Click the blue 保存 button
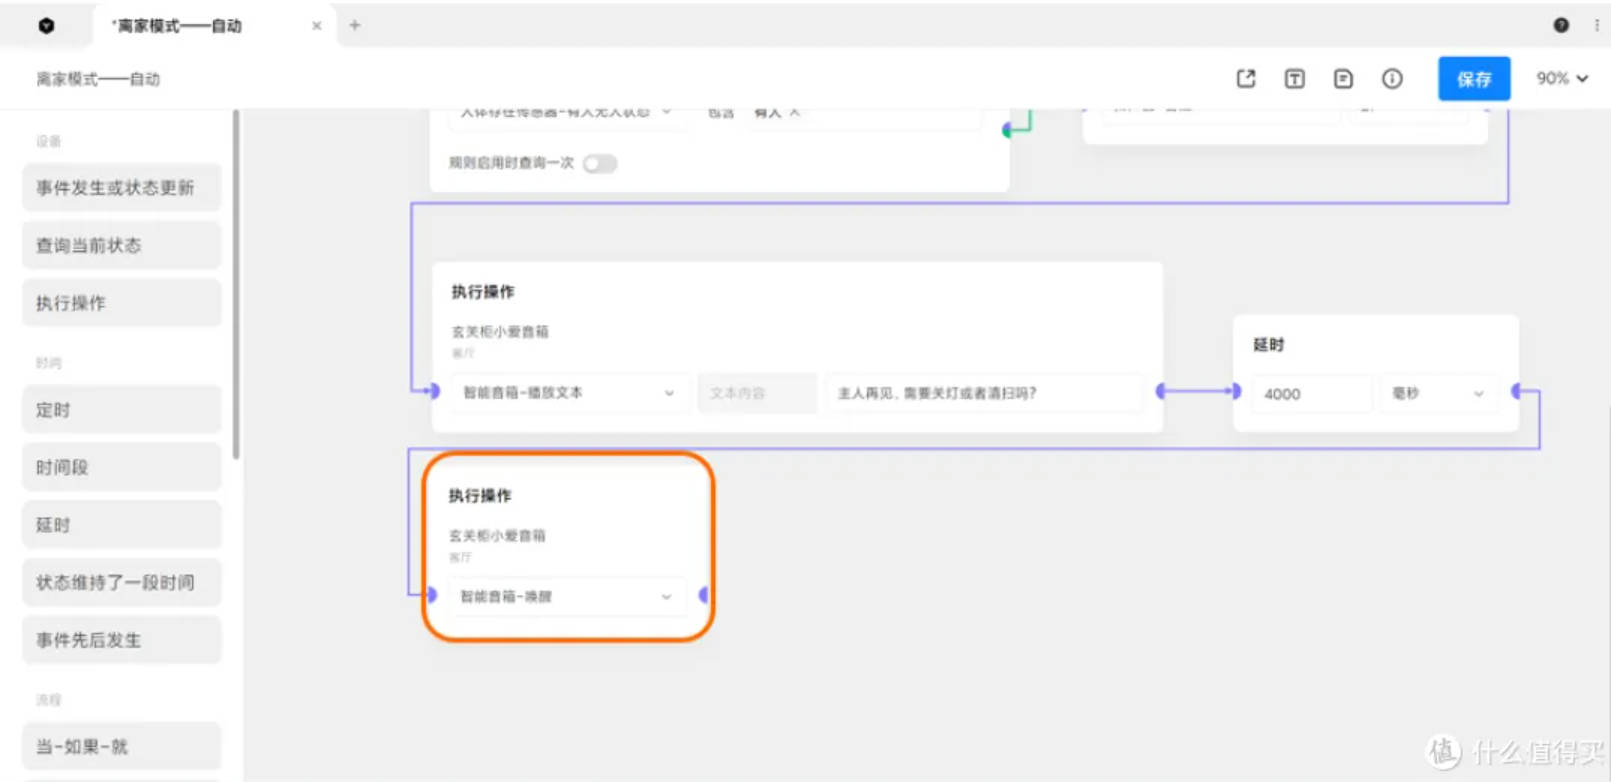The image size is (1611, 782). (1473, 79)
